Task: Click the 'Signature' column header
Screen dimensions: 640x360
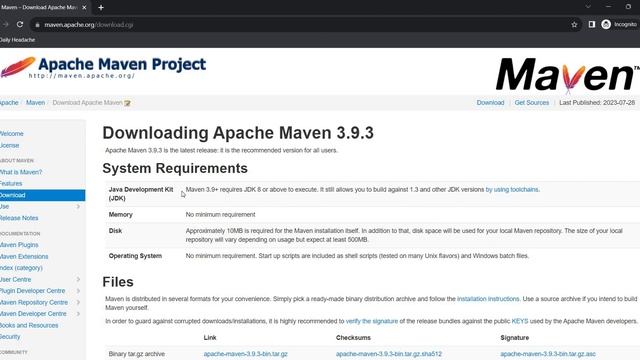Action: 514,338
